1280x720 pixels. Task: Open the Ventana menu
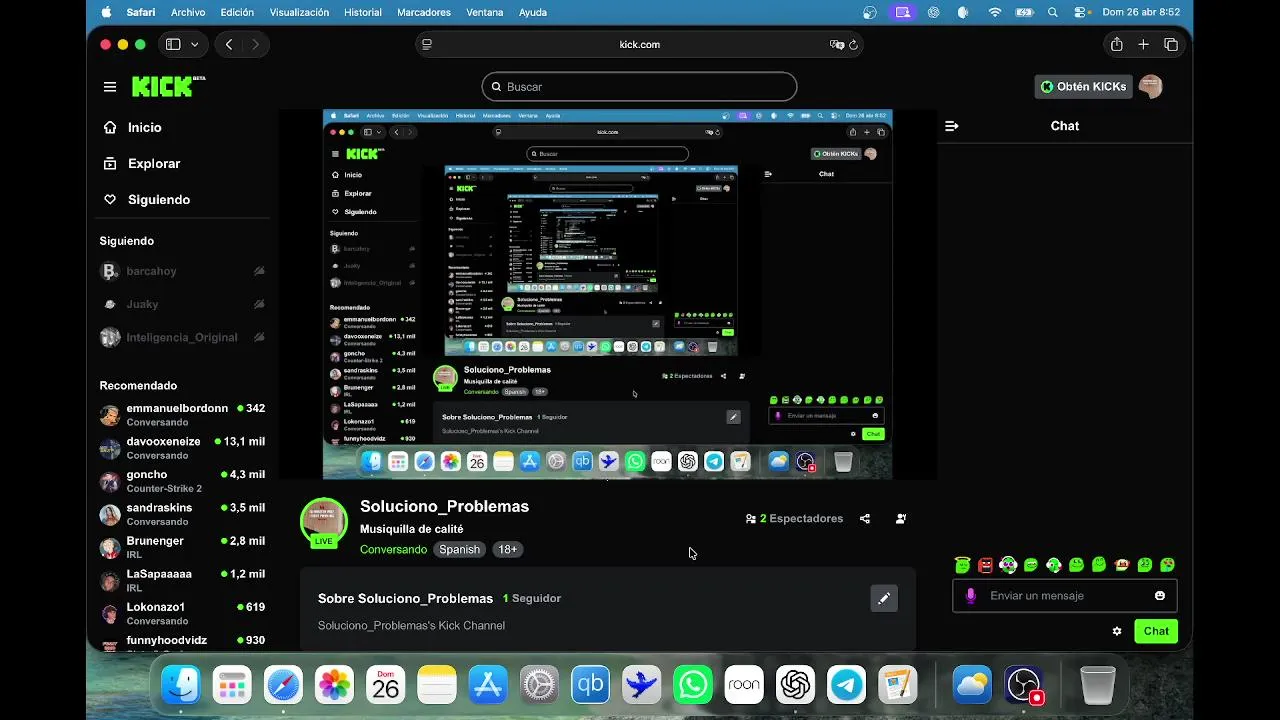[485, 12]
